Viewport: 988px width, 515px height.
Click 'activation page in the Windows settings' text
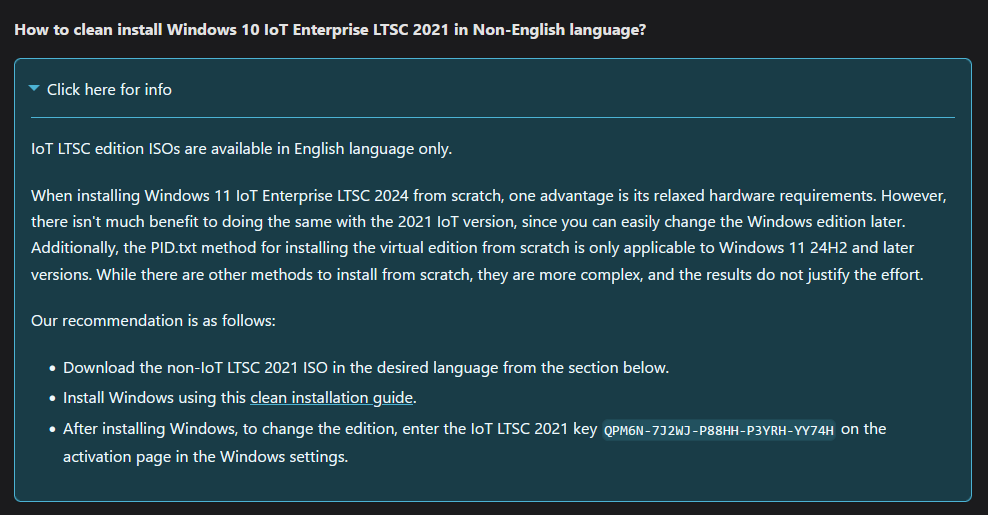205,456
